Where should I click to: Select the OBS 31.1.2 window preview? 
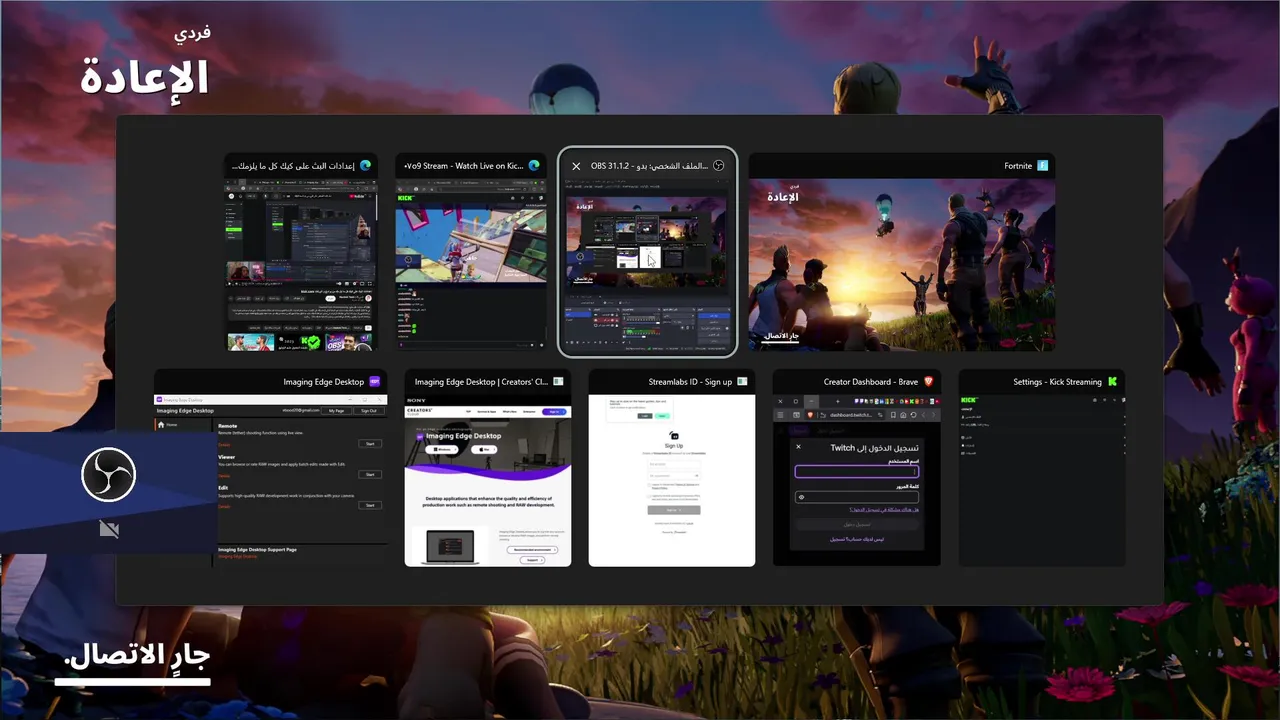click(647, 265)
